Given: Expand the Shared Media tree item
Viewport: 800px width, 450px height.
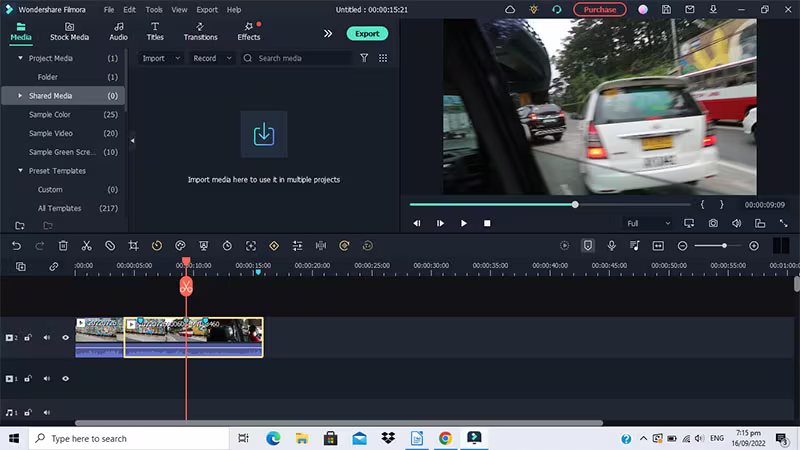Looking at the screenshot, I should [x=20, y=96].
